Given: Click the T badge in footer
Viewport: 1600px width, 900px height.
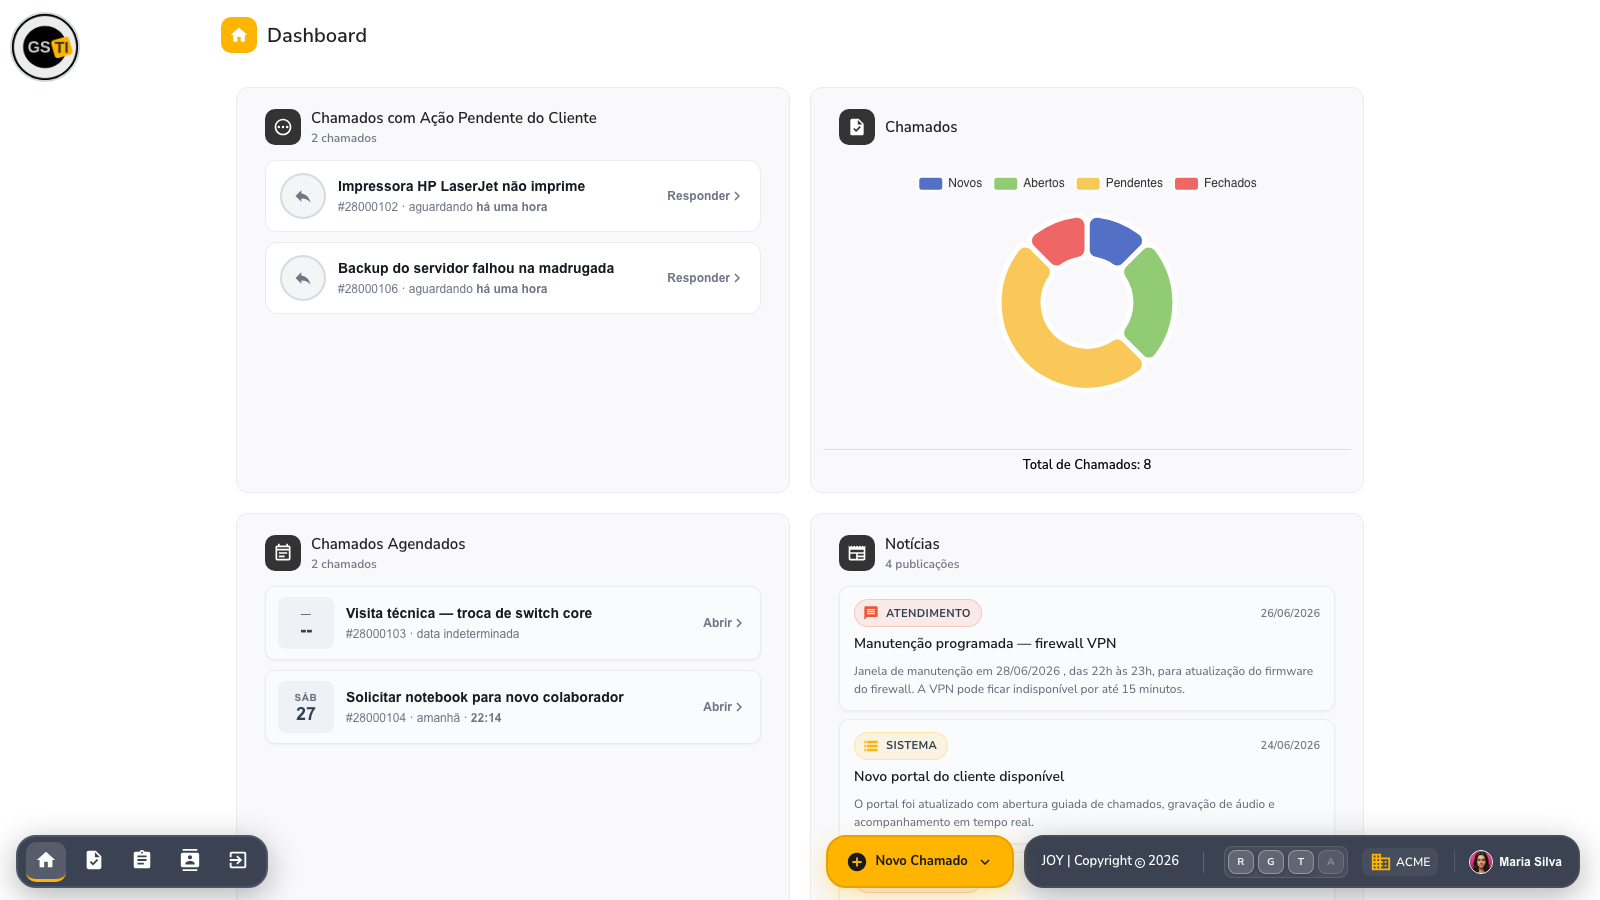Looking at the screenshot, I should tap(1301, 862).
